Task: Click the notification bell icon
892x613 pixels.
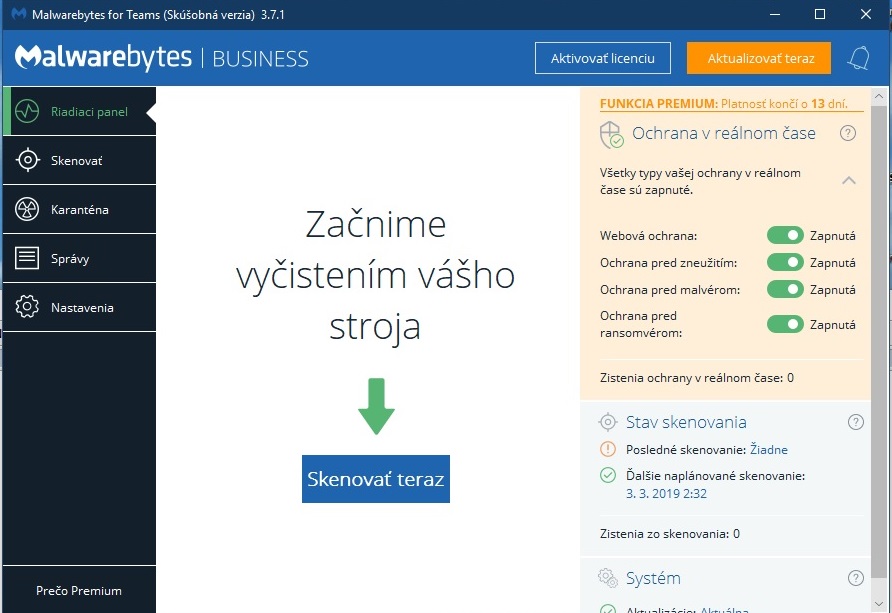Action: (858, 58)
